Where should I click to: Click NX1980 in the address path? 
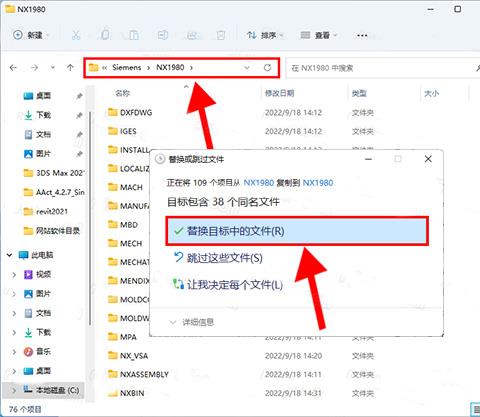point(170,68)
